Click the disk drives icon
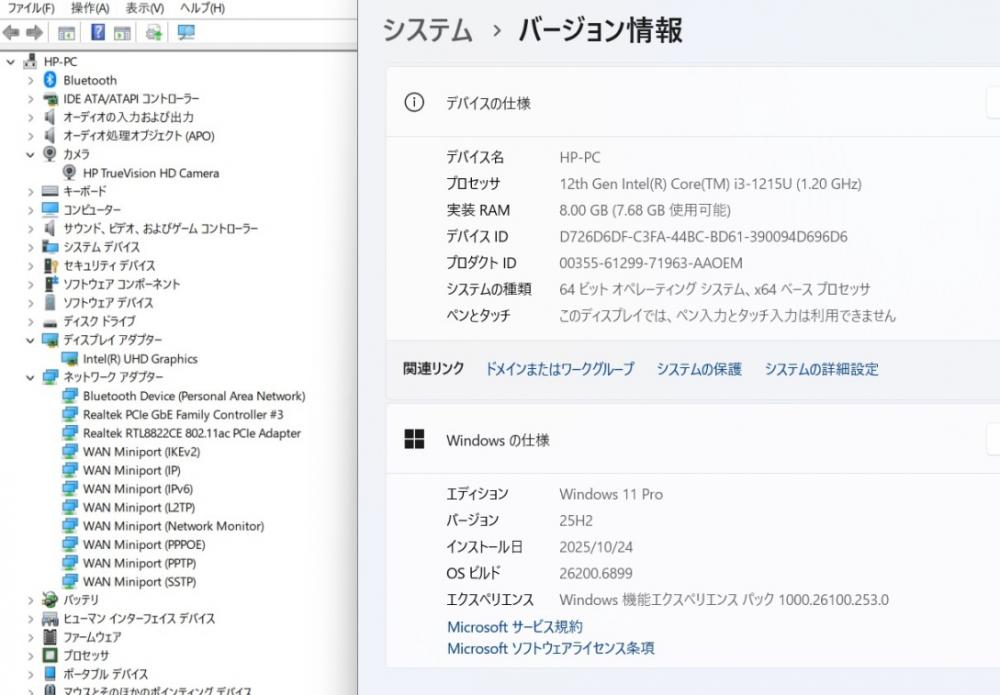This screenshot has width=1000, height=695. [50, 322]
